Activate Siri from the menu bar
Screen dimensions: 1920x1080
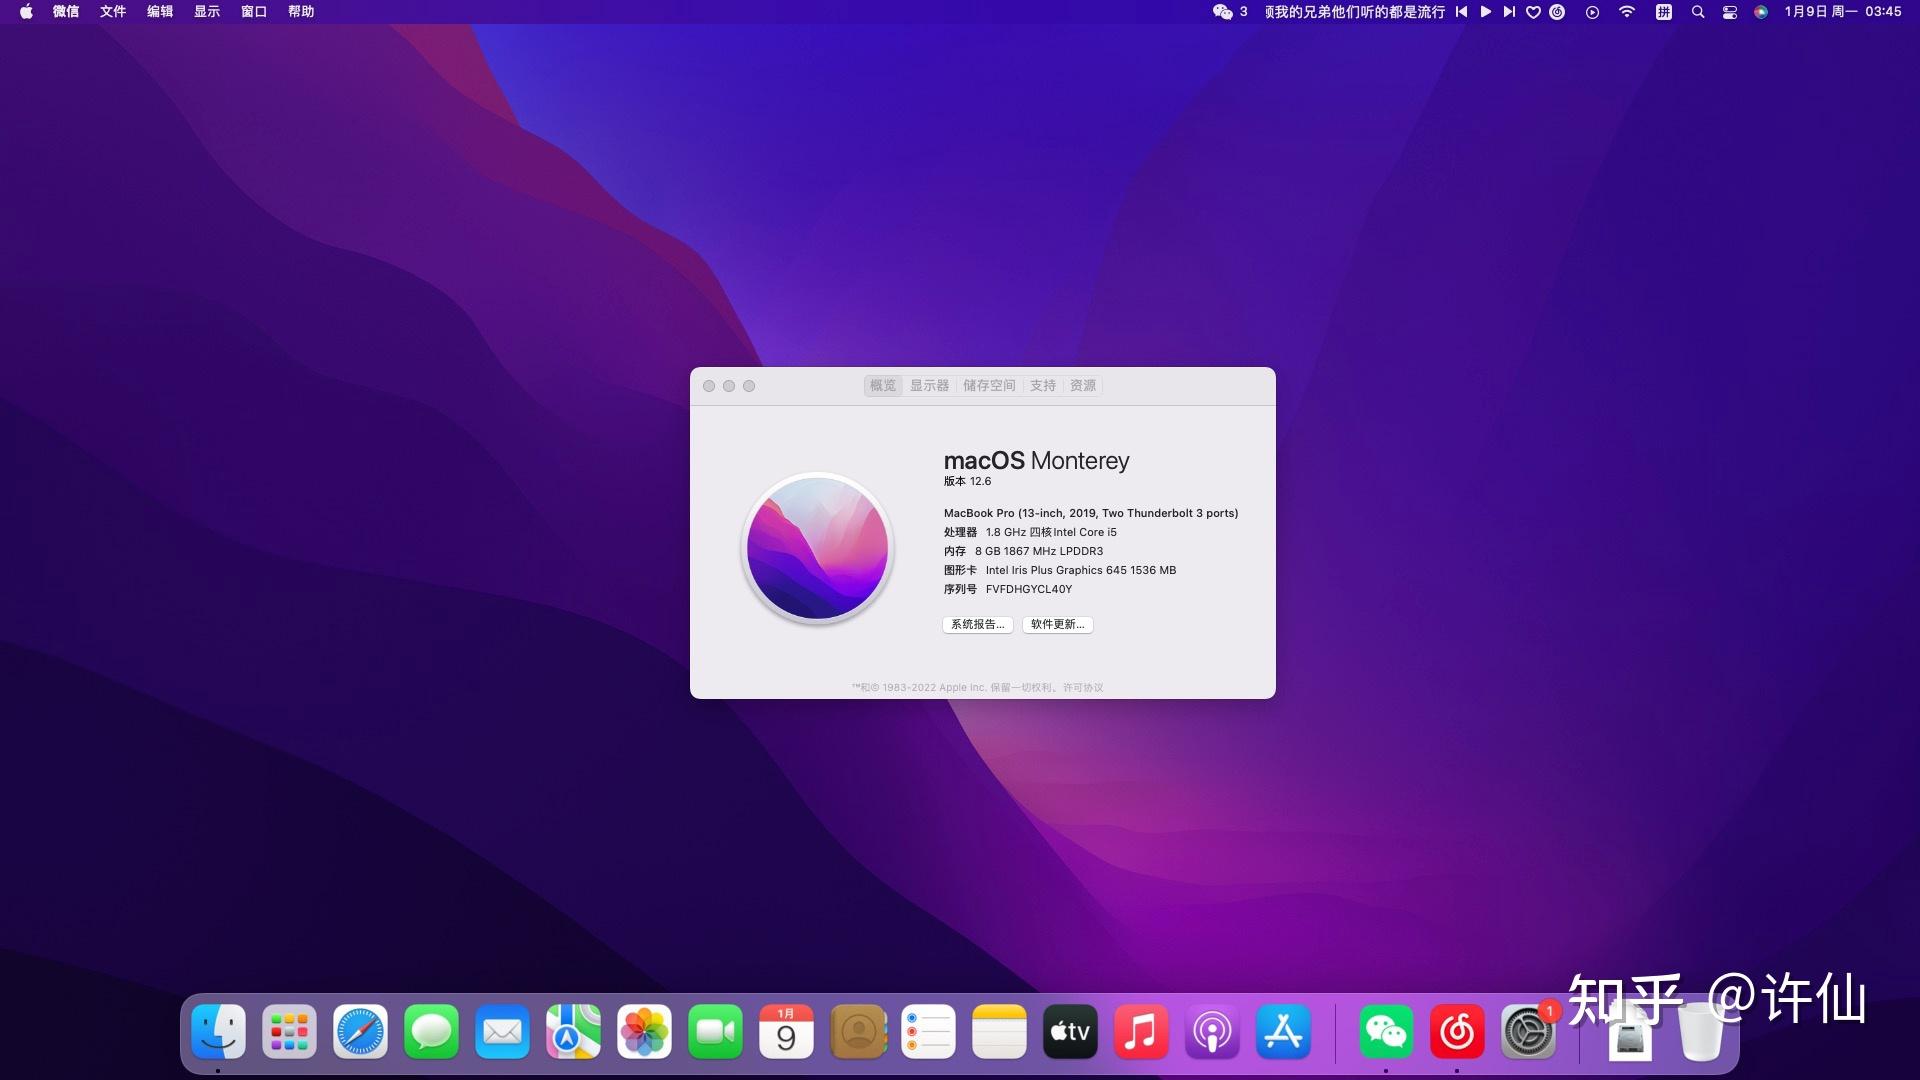(x=1761, y=12)
